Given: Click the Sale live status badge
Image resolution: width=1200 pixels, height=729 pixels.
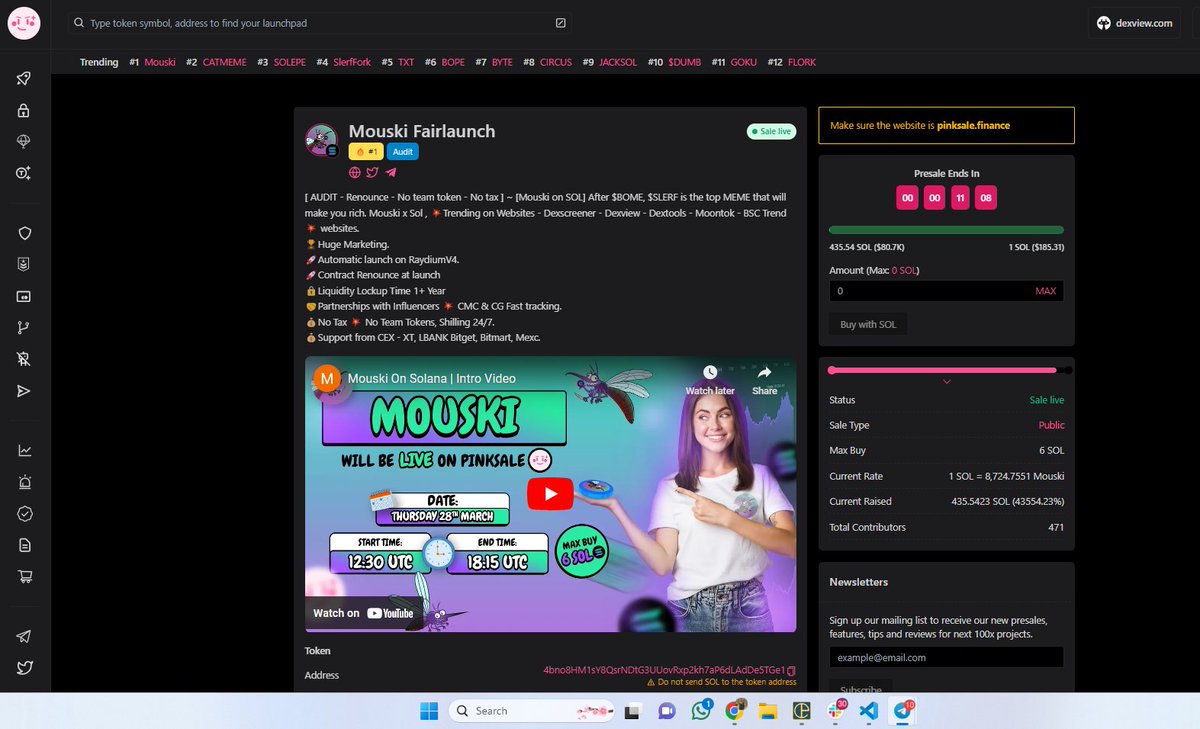Looking at the screenshot, I should pyautogui.click(x=771, y=131).
